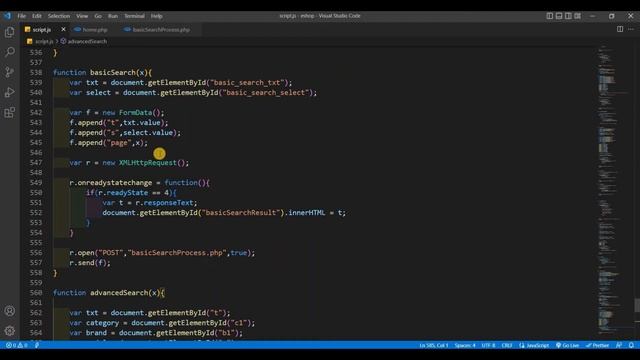The image size is (640, 360).
Task: Open the View menu
Action: click(82, 16)
